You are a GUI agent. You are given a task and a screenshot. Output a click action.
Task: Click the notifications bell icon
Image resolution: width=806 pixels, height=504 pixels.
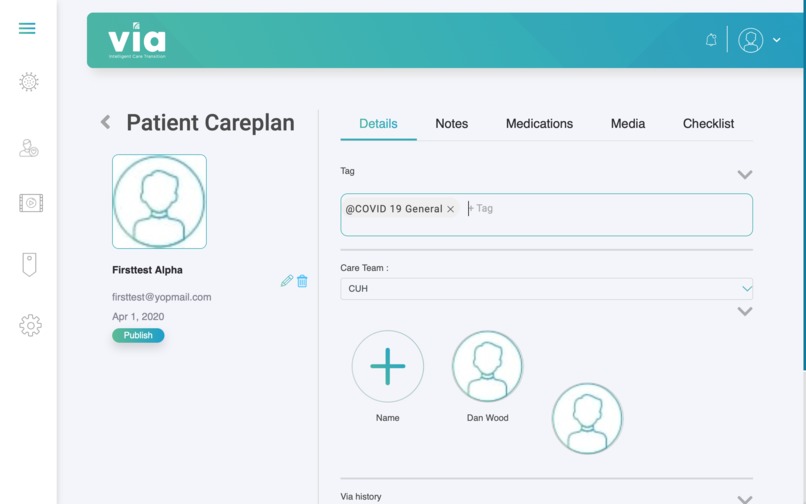coord(711,40)
